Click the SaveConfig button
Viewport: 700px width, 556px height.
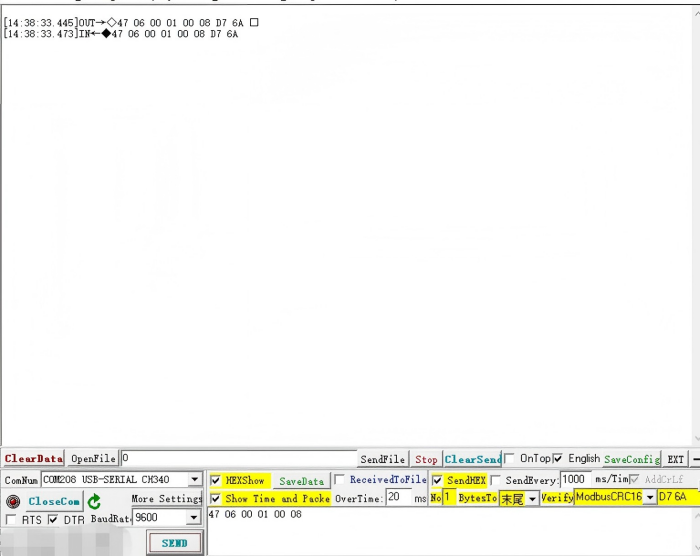[x=632, y=459]
